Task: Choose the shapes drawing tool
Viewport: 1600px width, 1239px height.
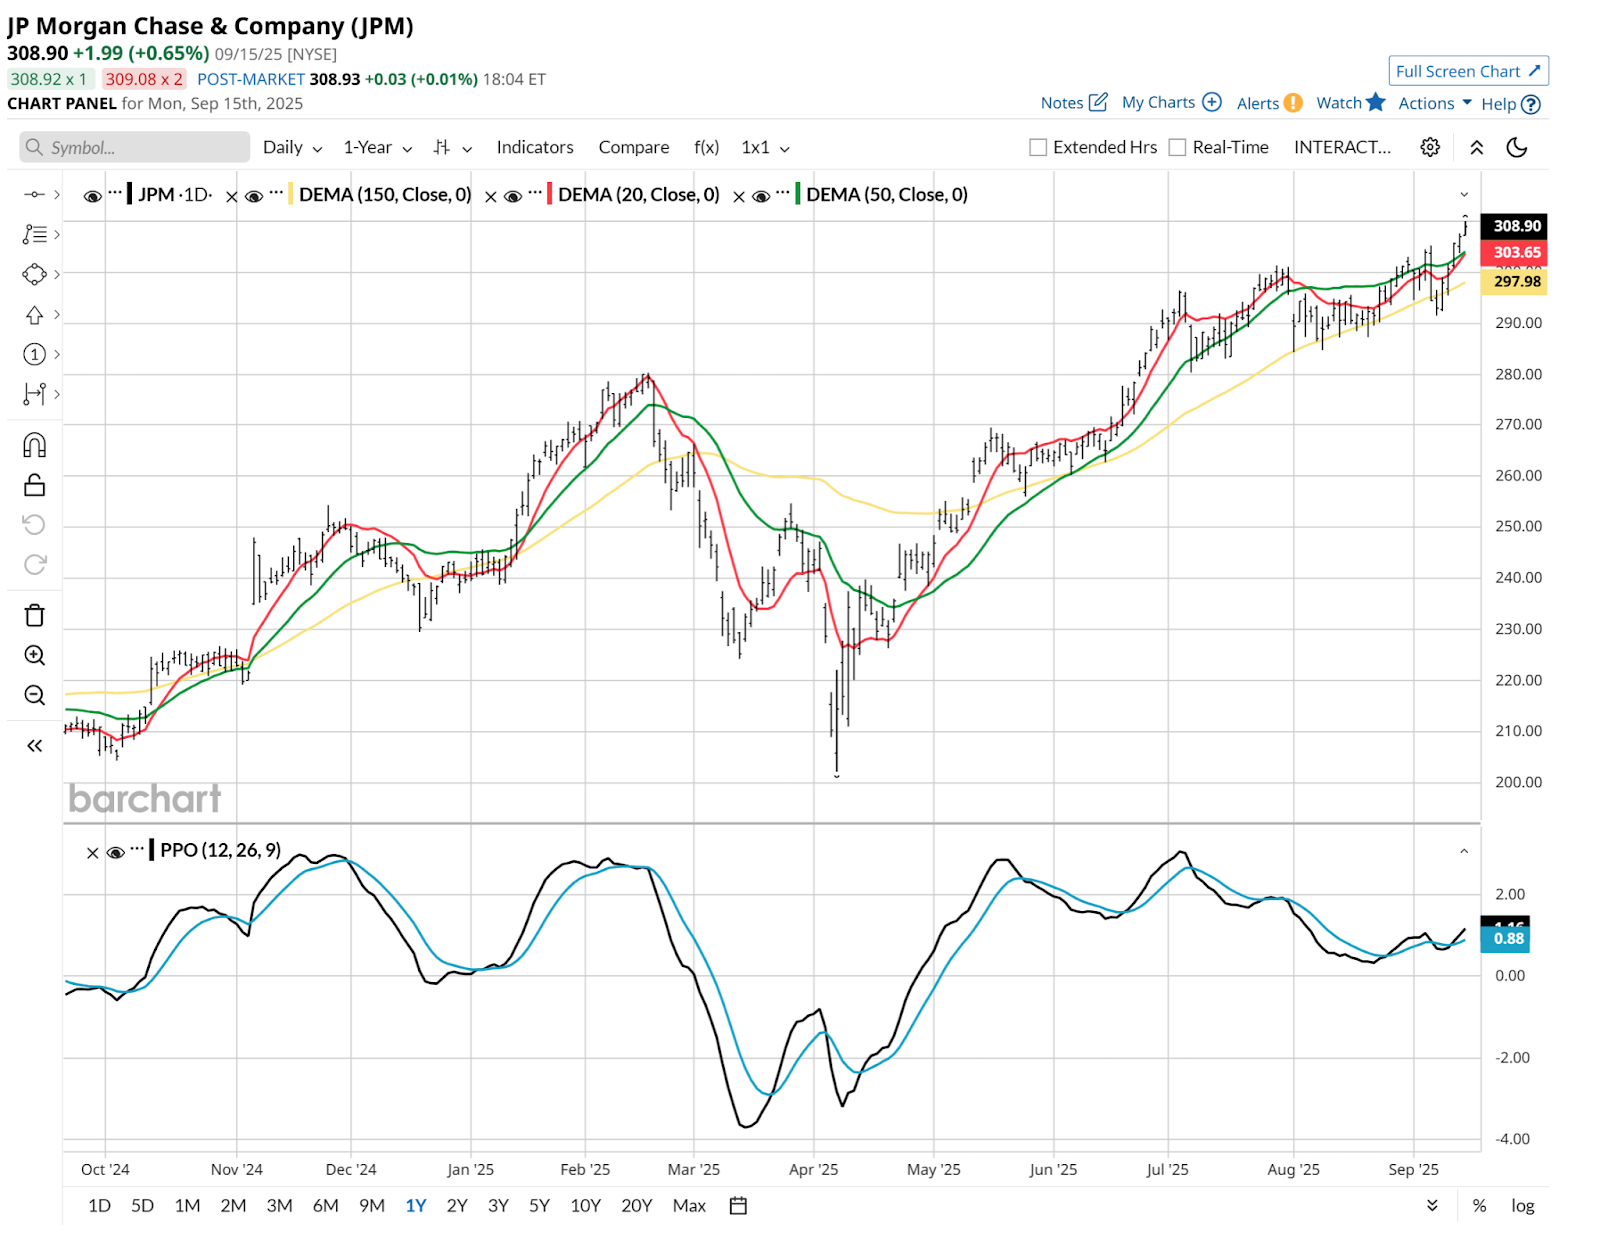Action: click(x=34, y=274)
